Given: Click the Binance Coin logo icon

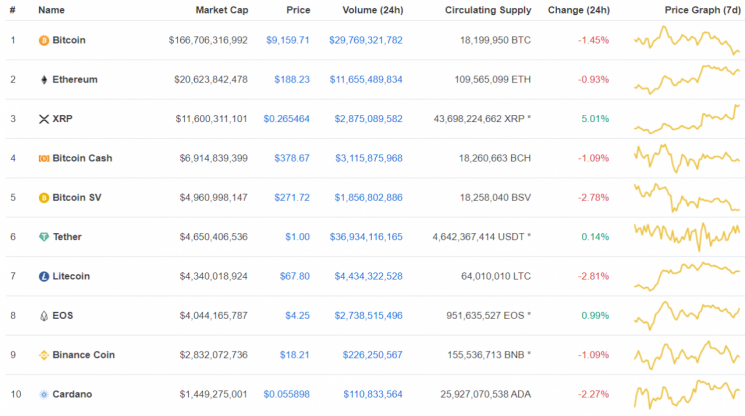Looking at the screenshot, I should (44, 355).
